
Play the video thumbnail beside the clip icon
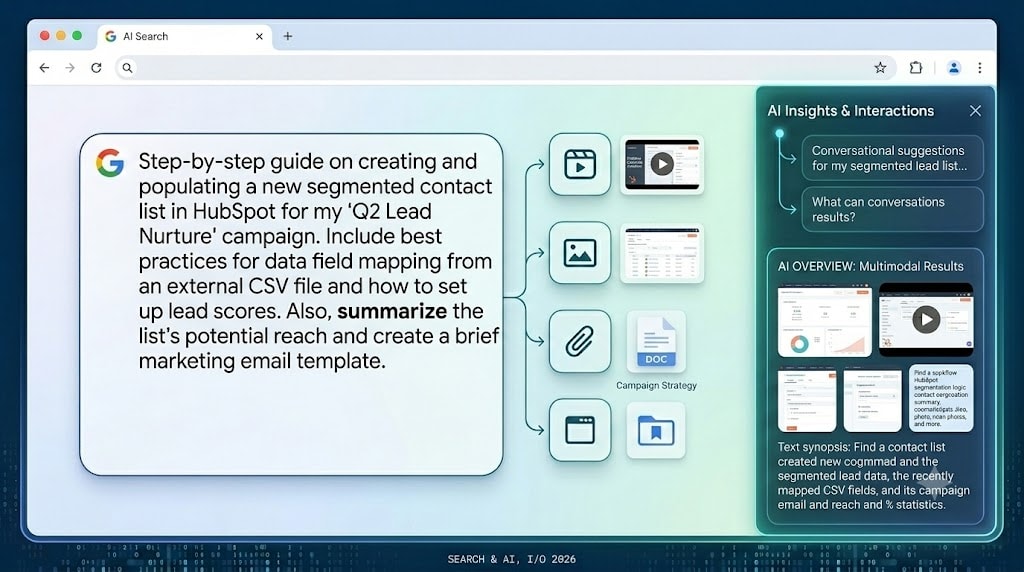pos(662,164)
